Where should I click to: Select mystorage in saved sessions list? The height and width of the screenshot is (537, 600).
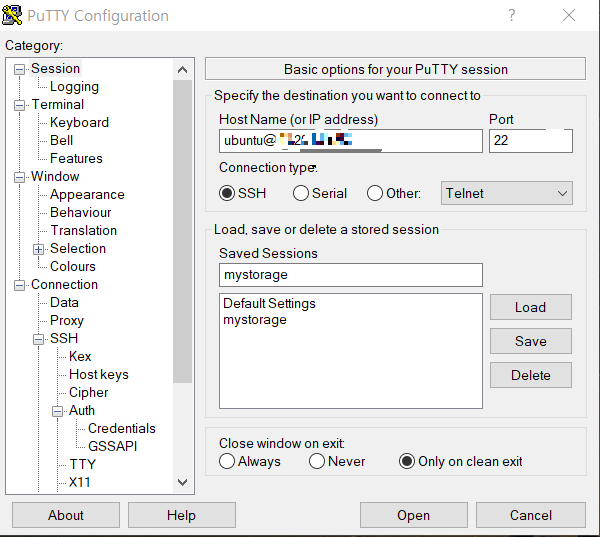255,320
